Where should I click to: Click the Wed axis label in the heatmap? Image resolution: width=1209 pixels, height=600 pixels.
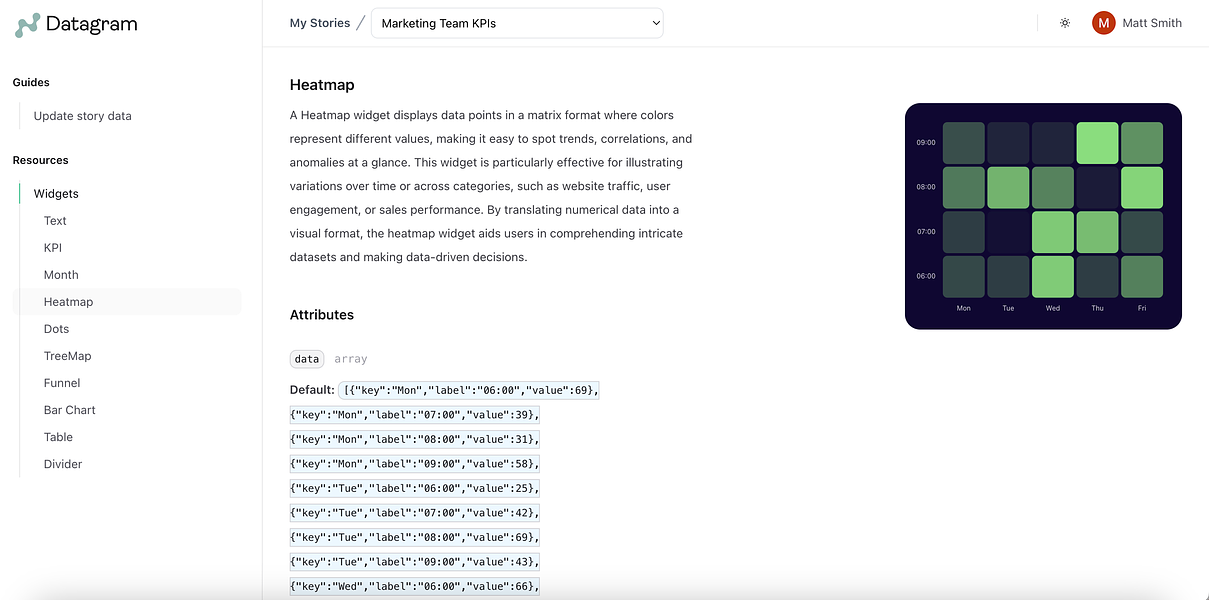(1053, 308)
